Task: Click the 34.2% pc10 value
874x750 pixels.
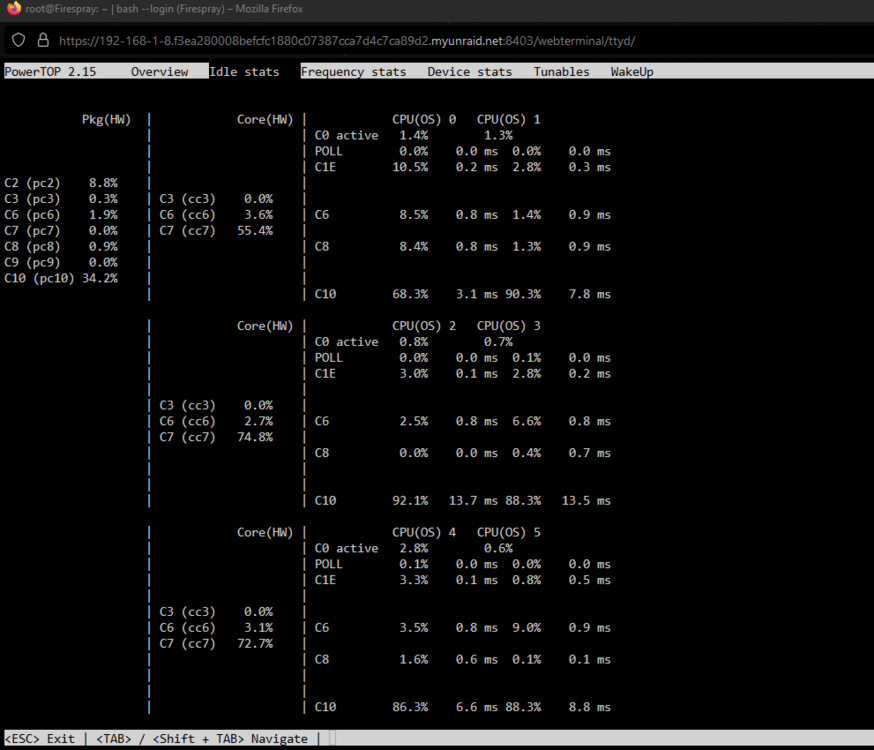Action: 100,278
